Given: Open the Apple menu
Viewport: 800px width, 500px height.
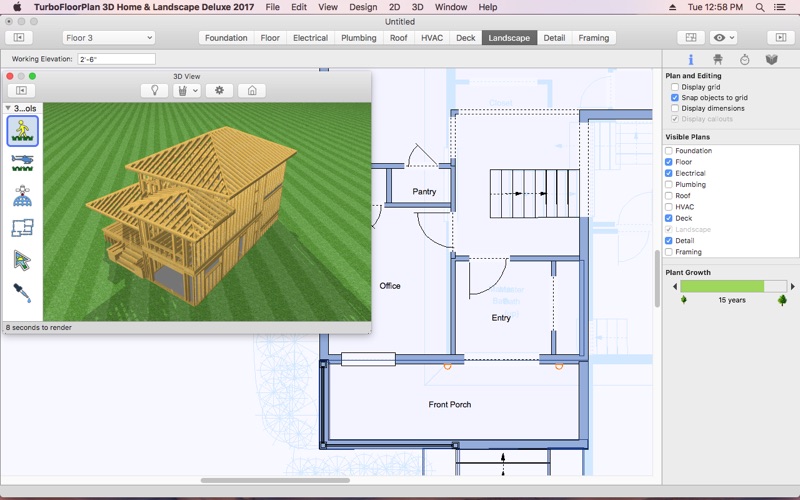Looking at the screenshot, I should (x=17, y=7).
